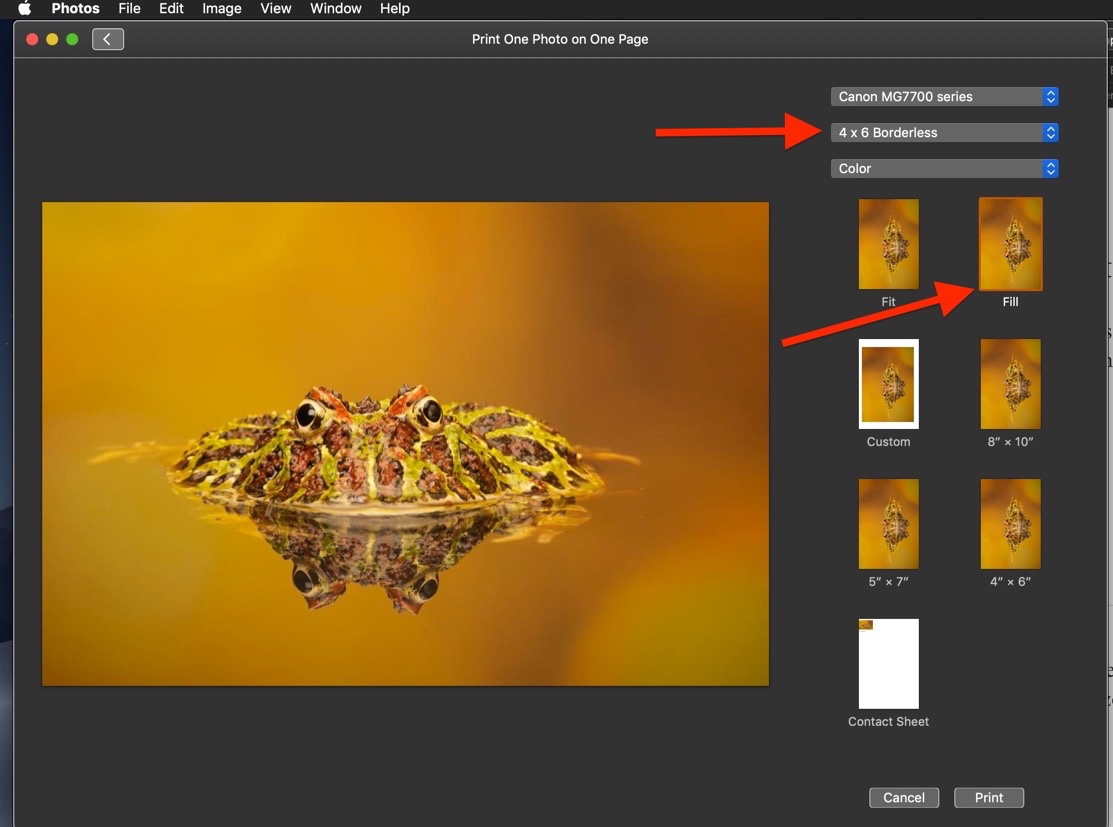Click the Cancel button
The height and width of the screenshot is (827, 1113).
(904, 798)
